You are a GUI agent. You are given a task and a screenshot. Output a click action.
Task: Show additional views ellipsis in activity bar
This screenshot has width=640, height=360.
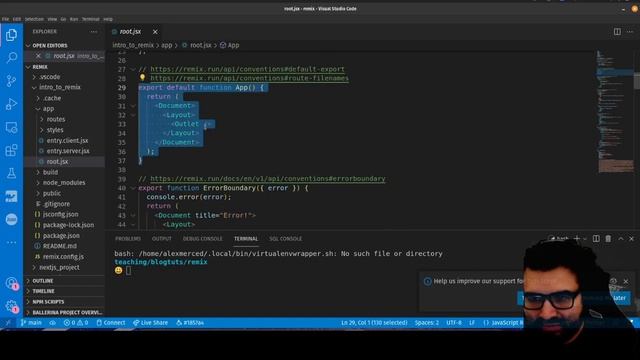[x=11, y=242]
